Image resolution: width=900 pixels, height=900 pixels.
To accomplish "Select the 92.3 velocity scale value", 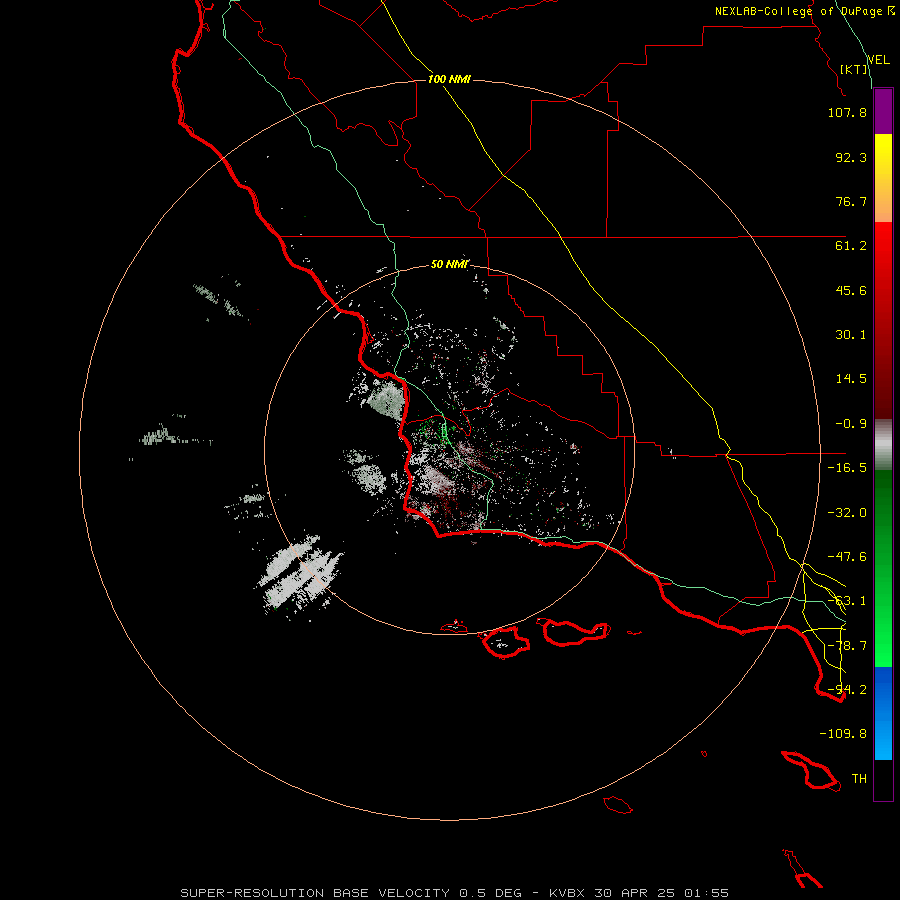I will coord(851,157).
